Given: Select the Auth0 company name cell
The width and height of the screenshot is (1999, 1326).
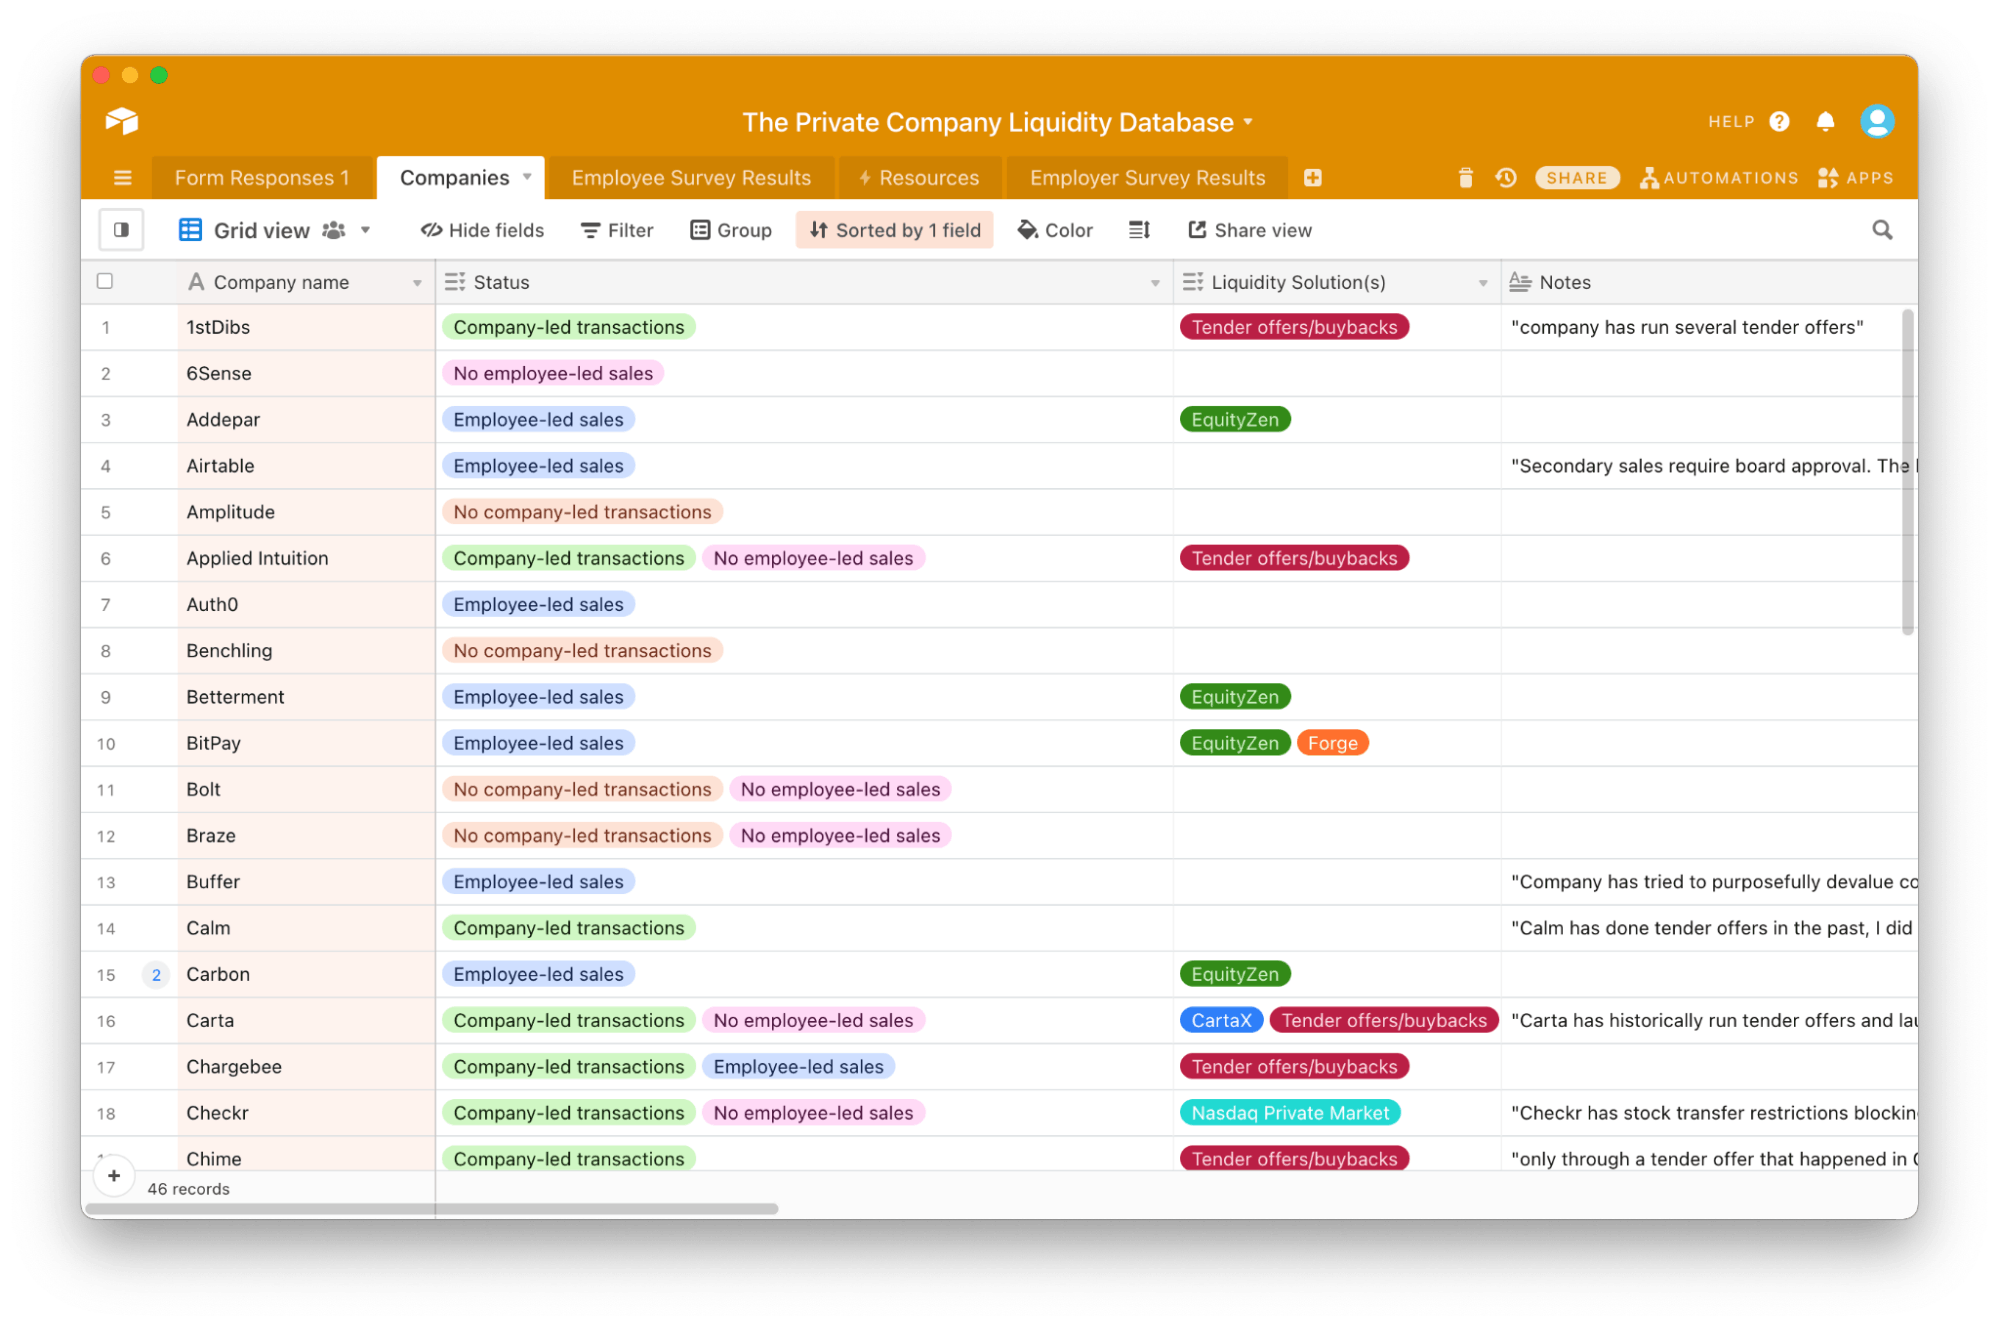Looking at the screenshot, I should pyautogui.click(x=306, y=604).
